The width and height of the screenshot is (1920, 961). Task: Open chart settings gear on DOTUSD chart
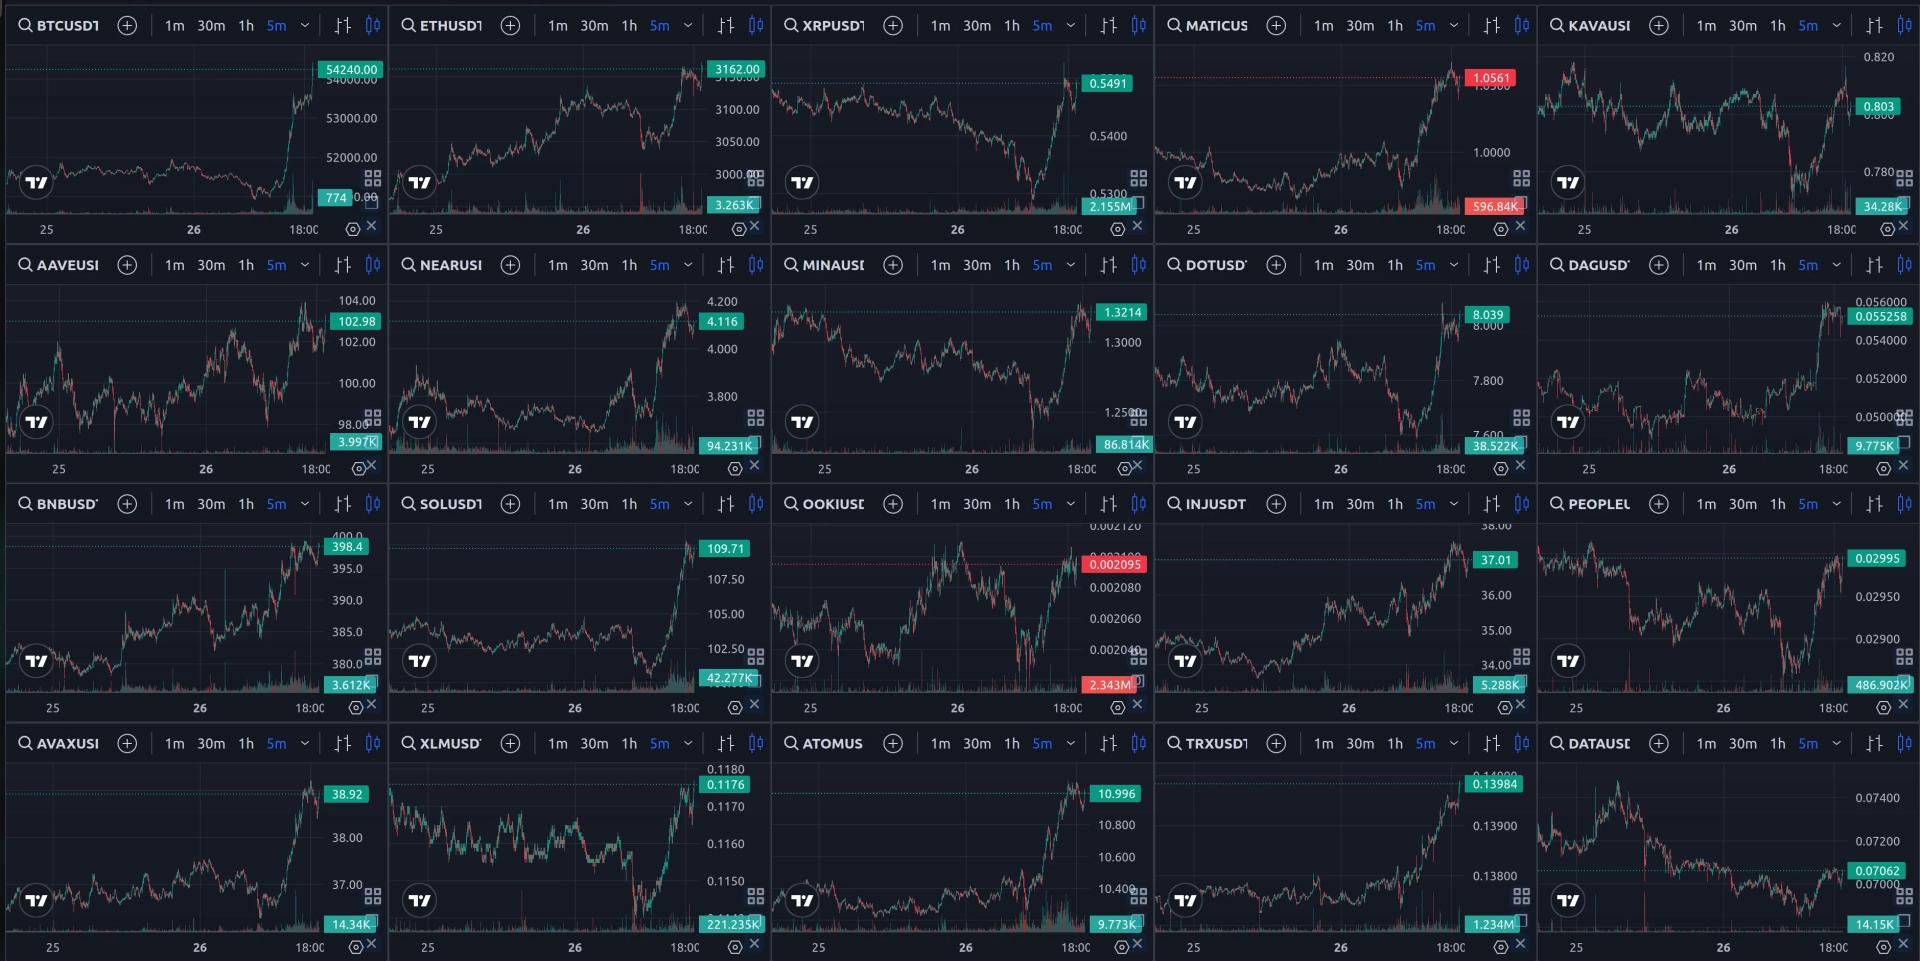1501,469
